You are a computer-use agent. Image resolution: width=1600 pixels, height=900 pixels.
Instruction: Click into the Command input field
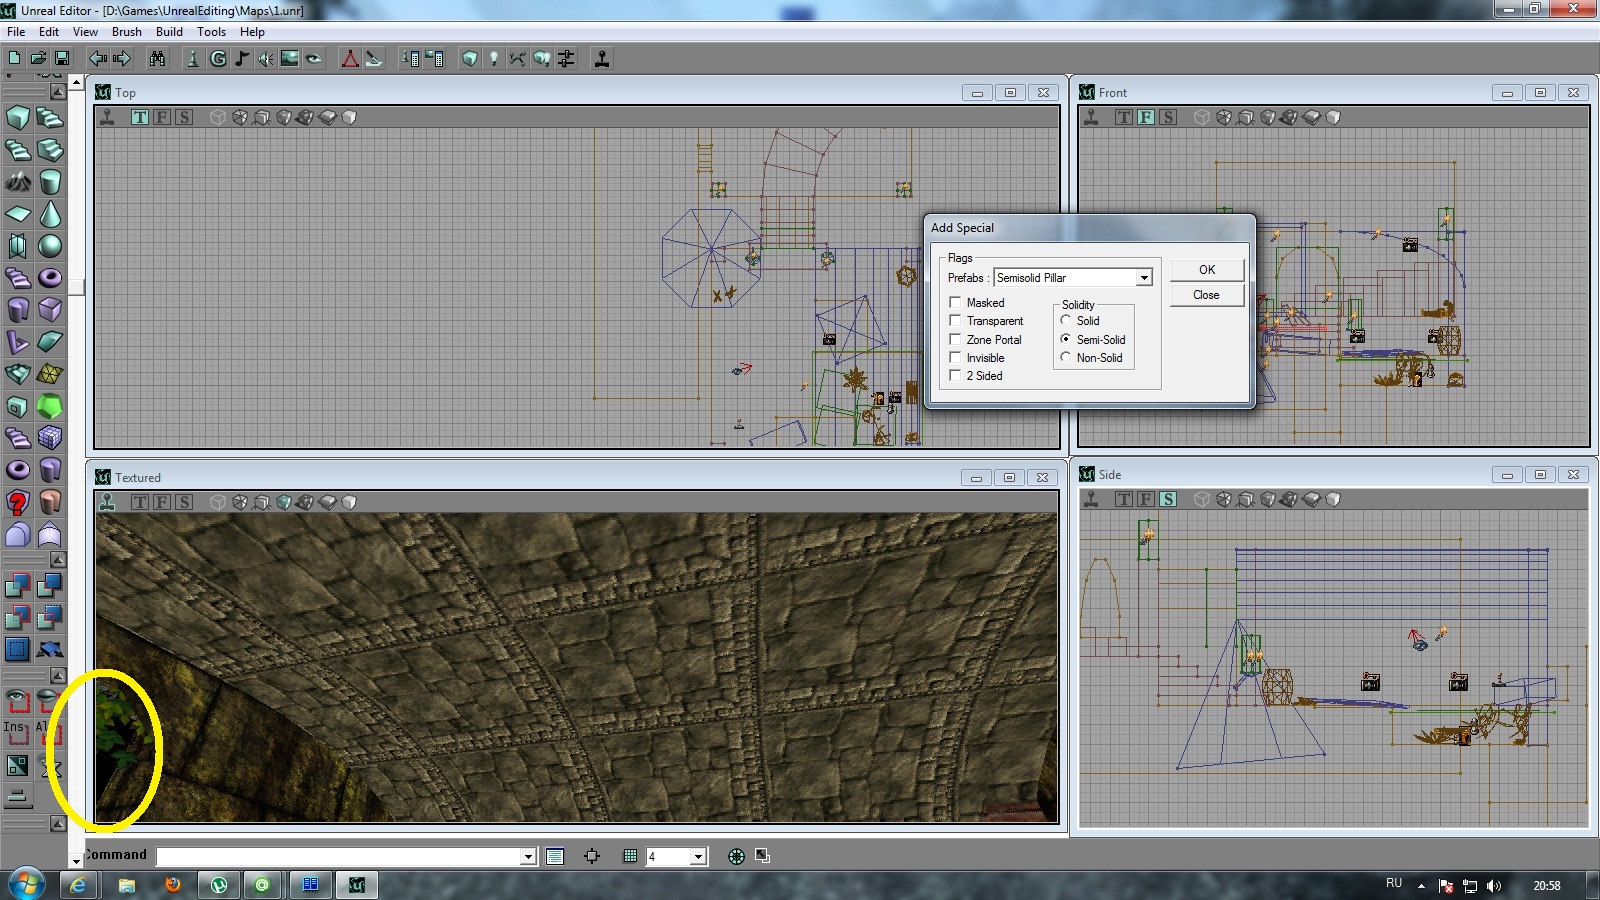[x=338, y=857]
